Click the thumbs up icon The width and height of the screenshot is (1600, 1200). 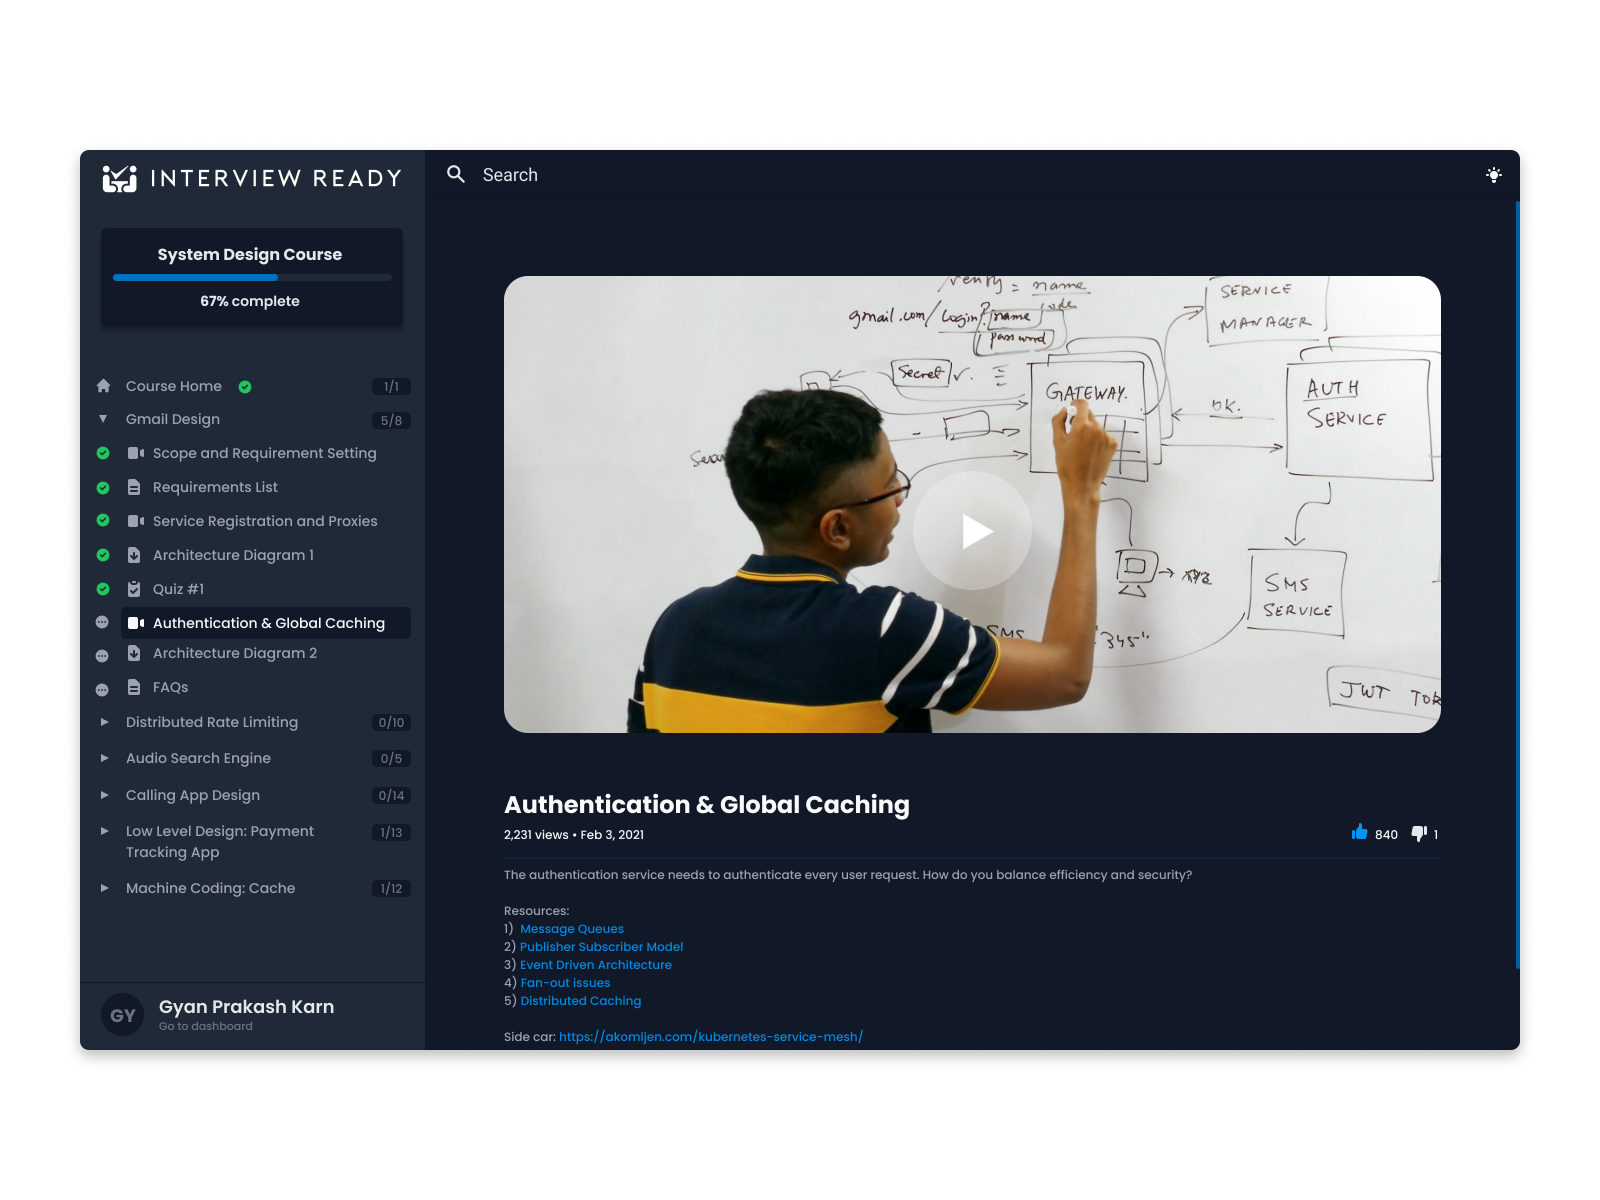[x=1359, y=832]
